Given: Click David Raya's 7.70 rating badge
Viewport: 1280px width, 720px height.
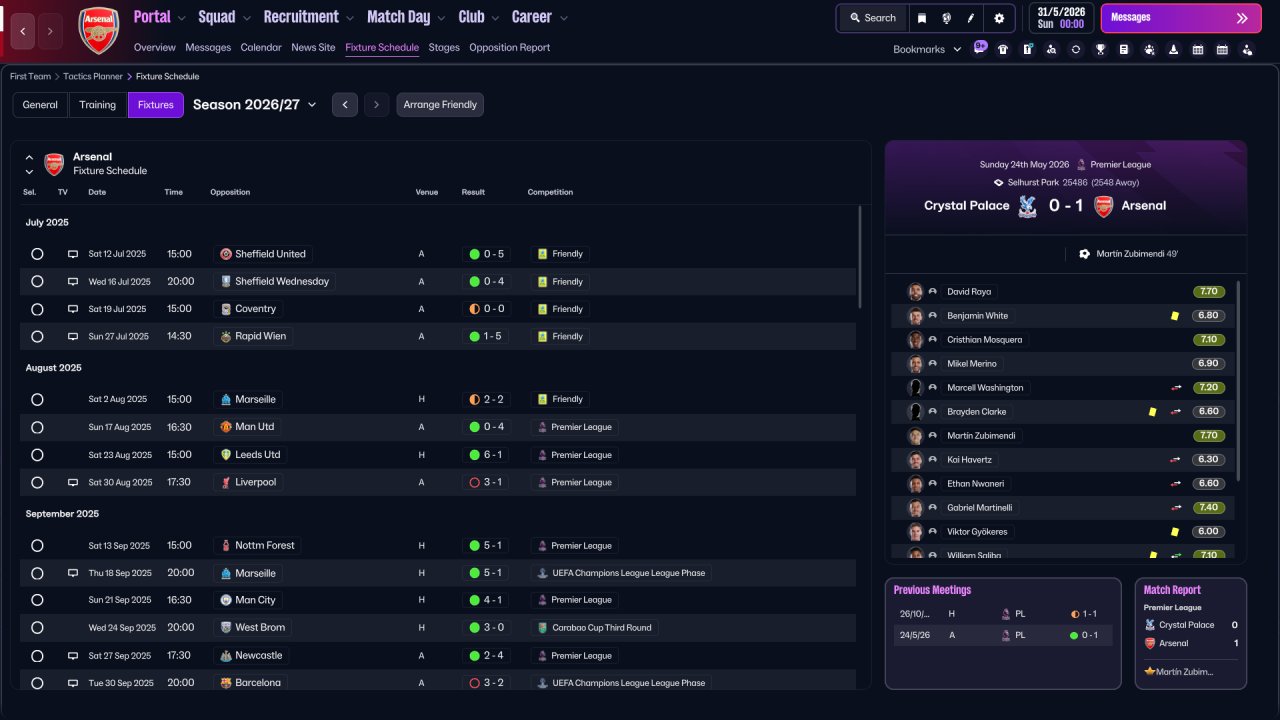Looking at the screenshot, I should pyautogui.click(x=1208, y=292).
